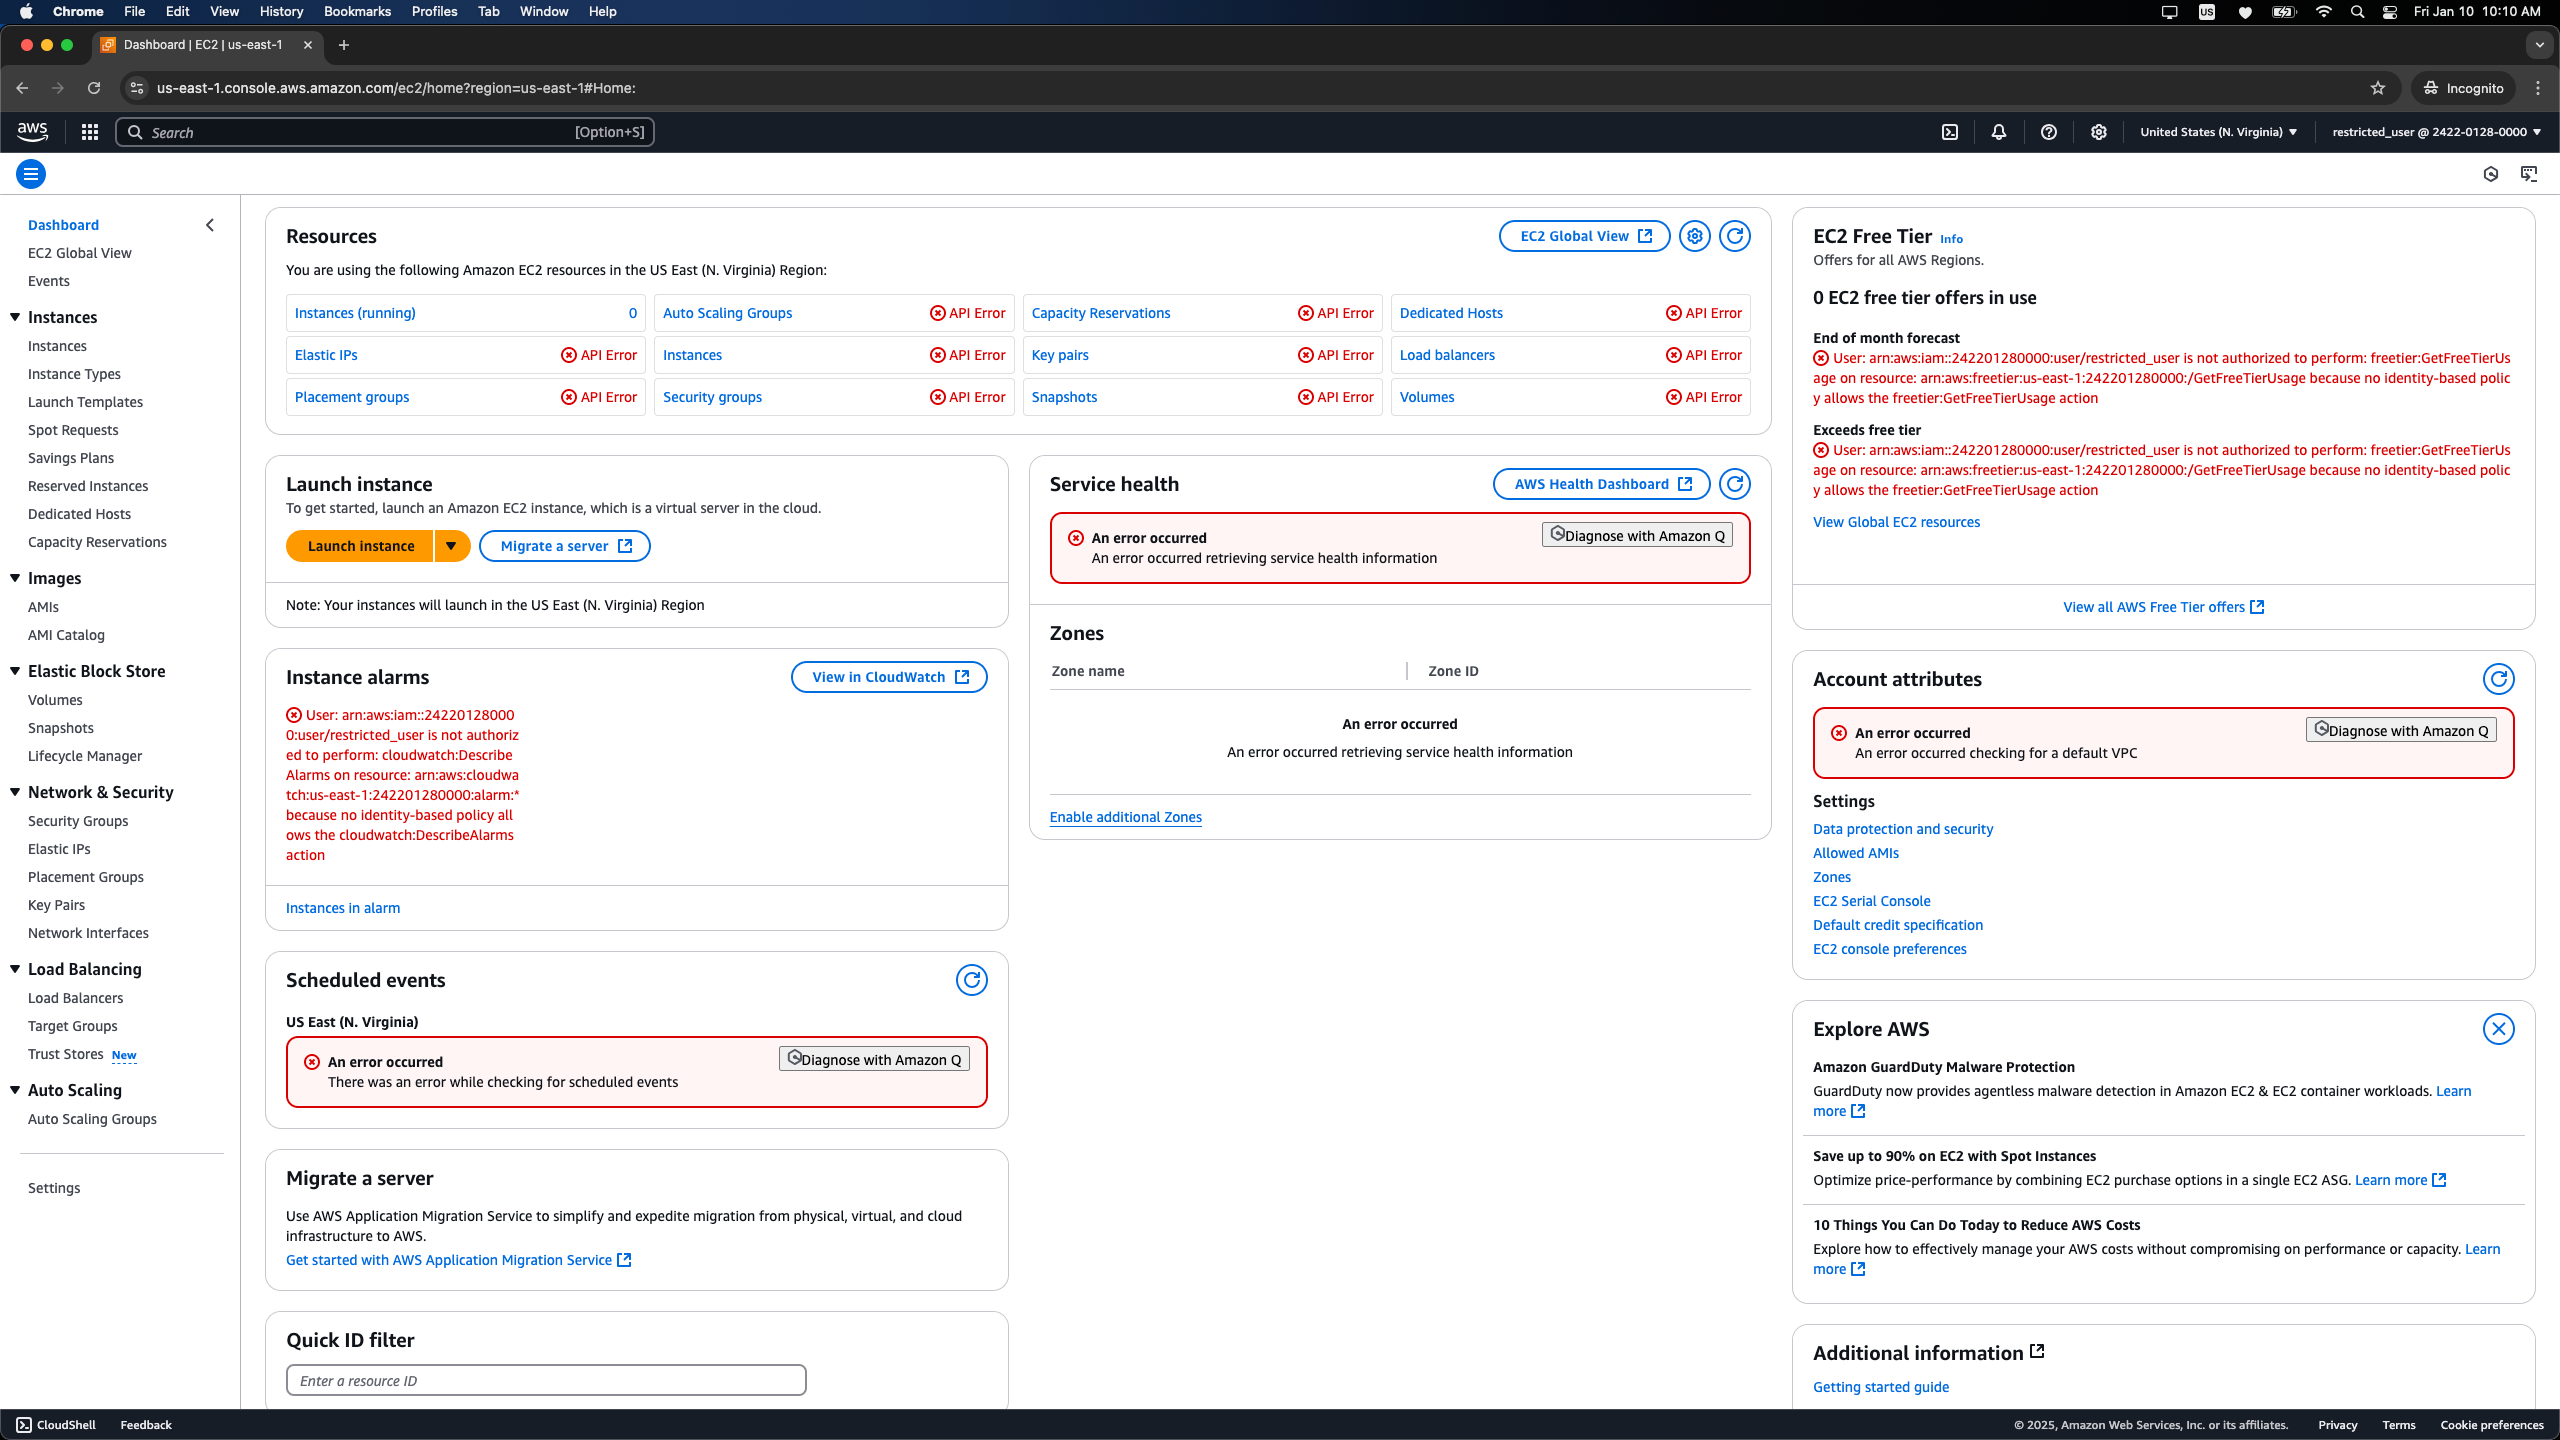Click the Wi-Fi status icon
Screen dimensions: 2560x1440
pos(2324,12)
